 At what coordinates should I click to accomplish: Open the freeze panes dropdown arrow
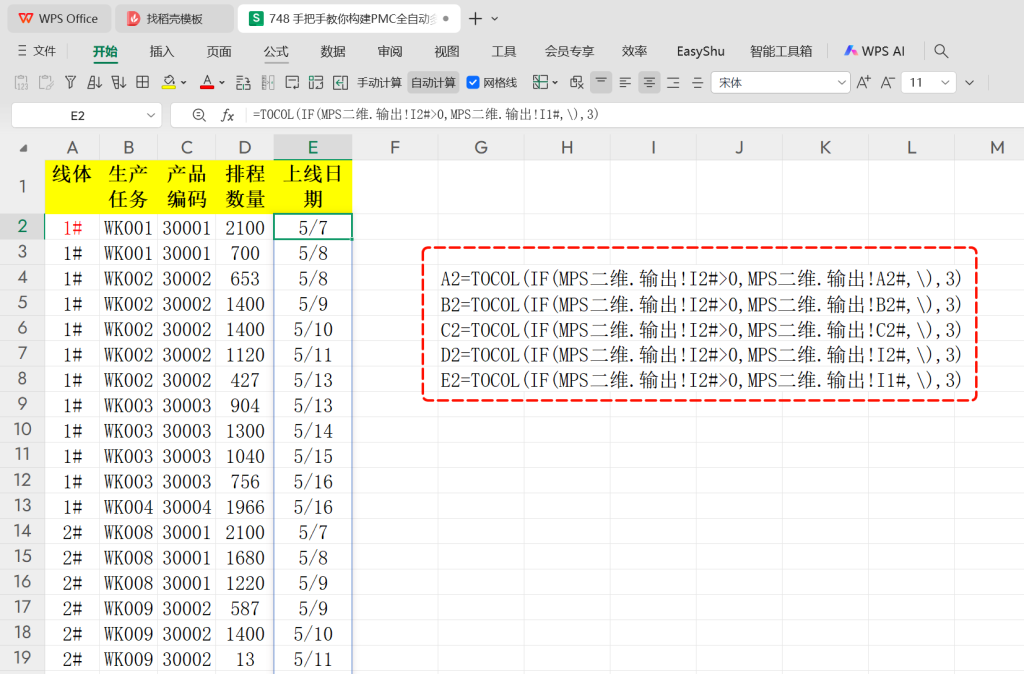[555, 83]
